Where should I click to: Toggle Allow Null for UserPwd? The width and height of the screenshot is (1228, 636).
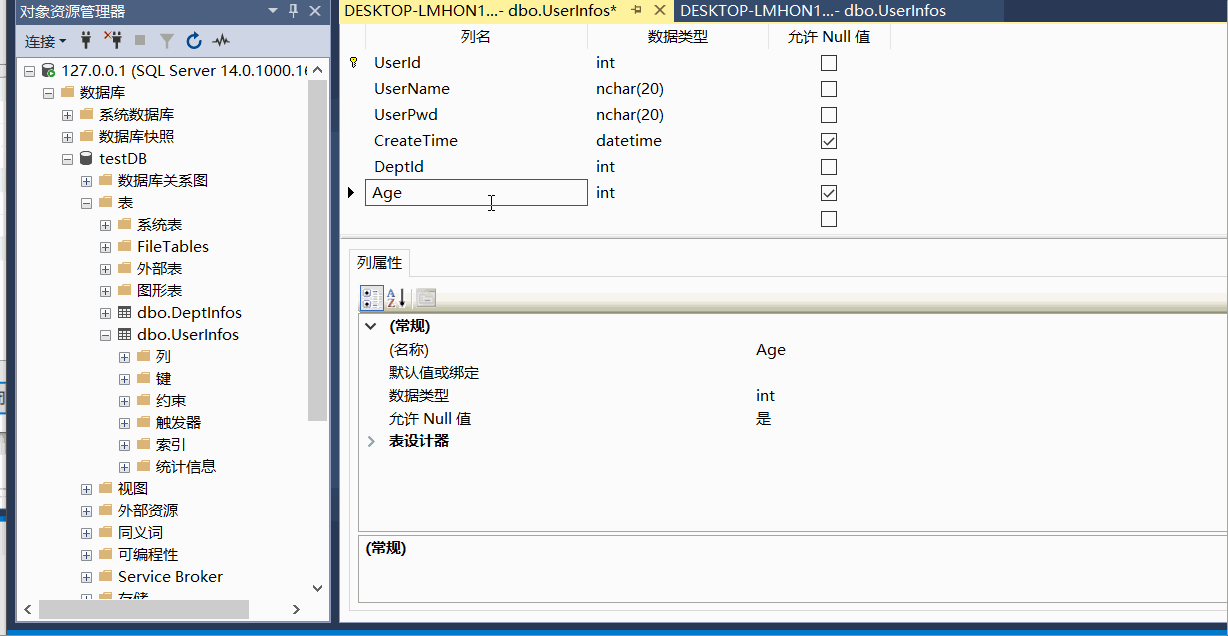pyautogui.click(x=829, y=115)
